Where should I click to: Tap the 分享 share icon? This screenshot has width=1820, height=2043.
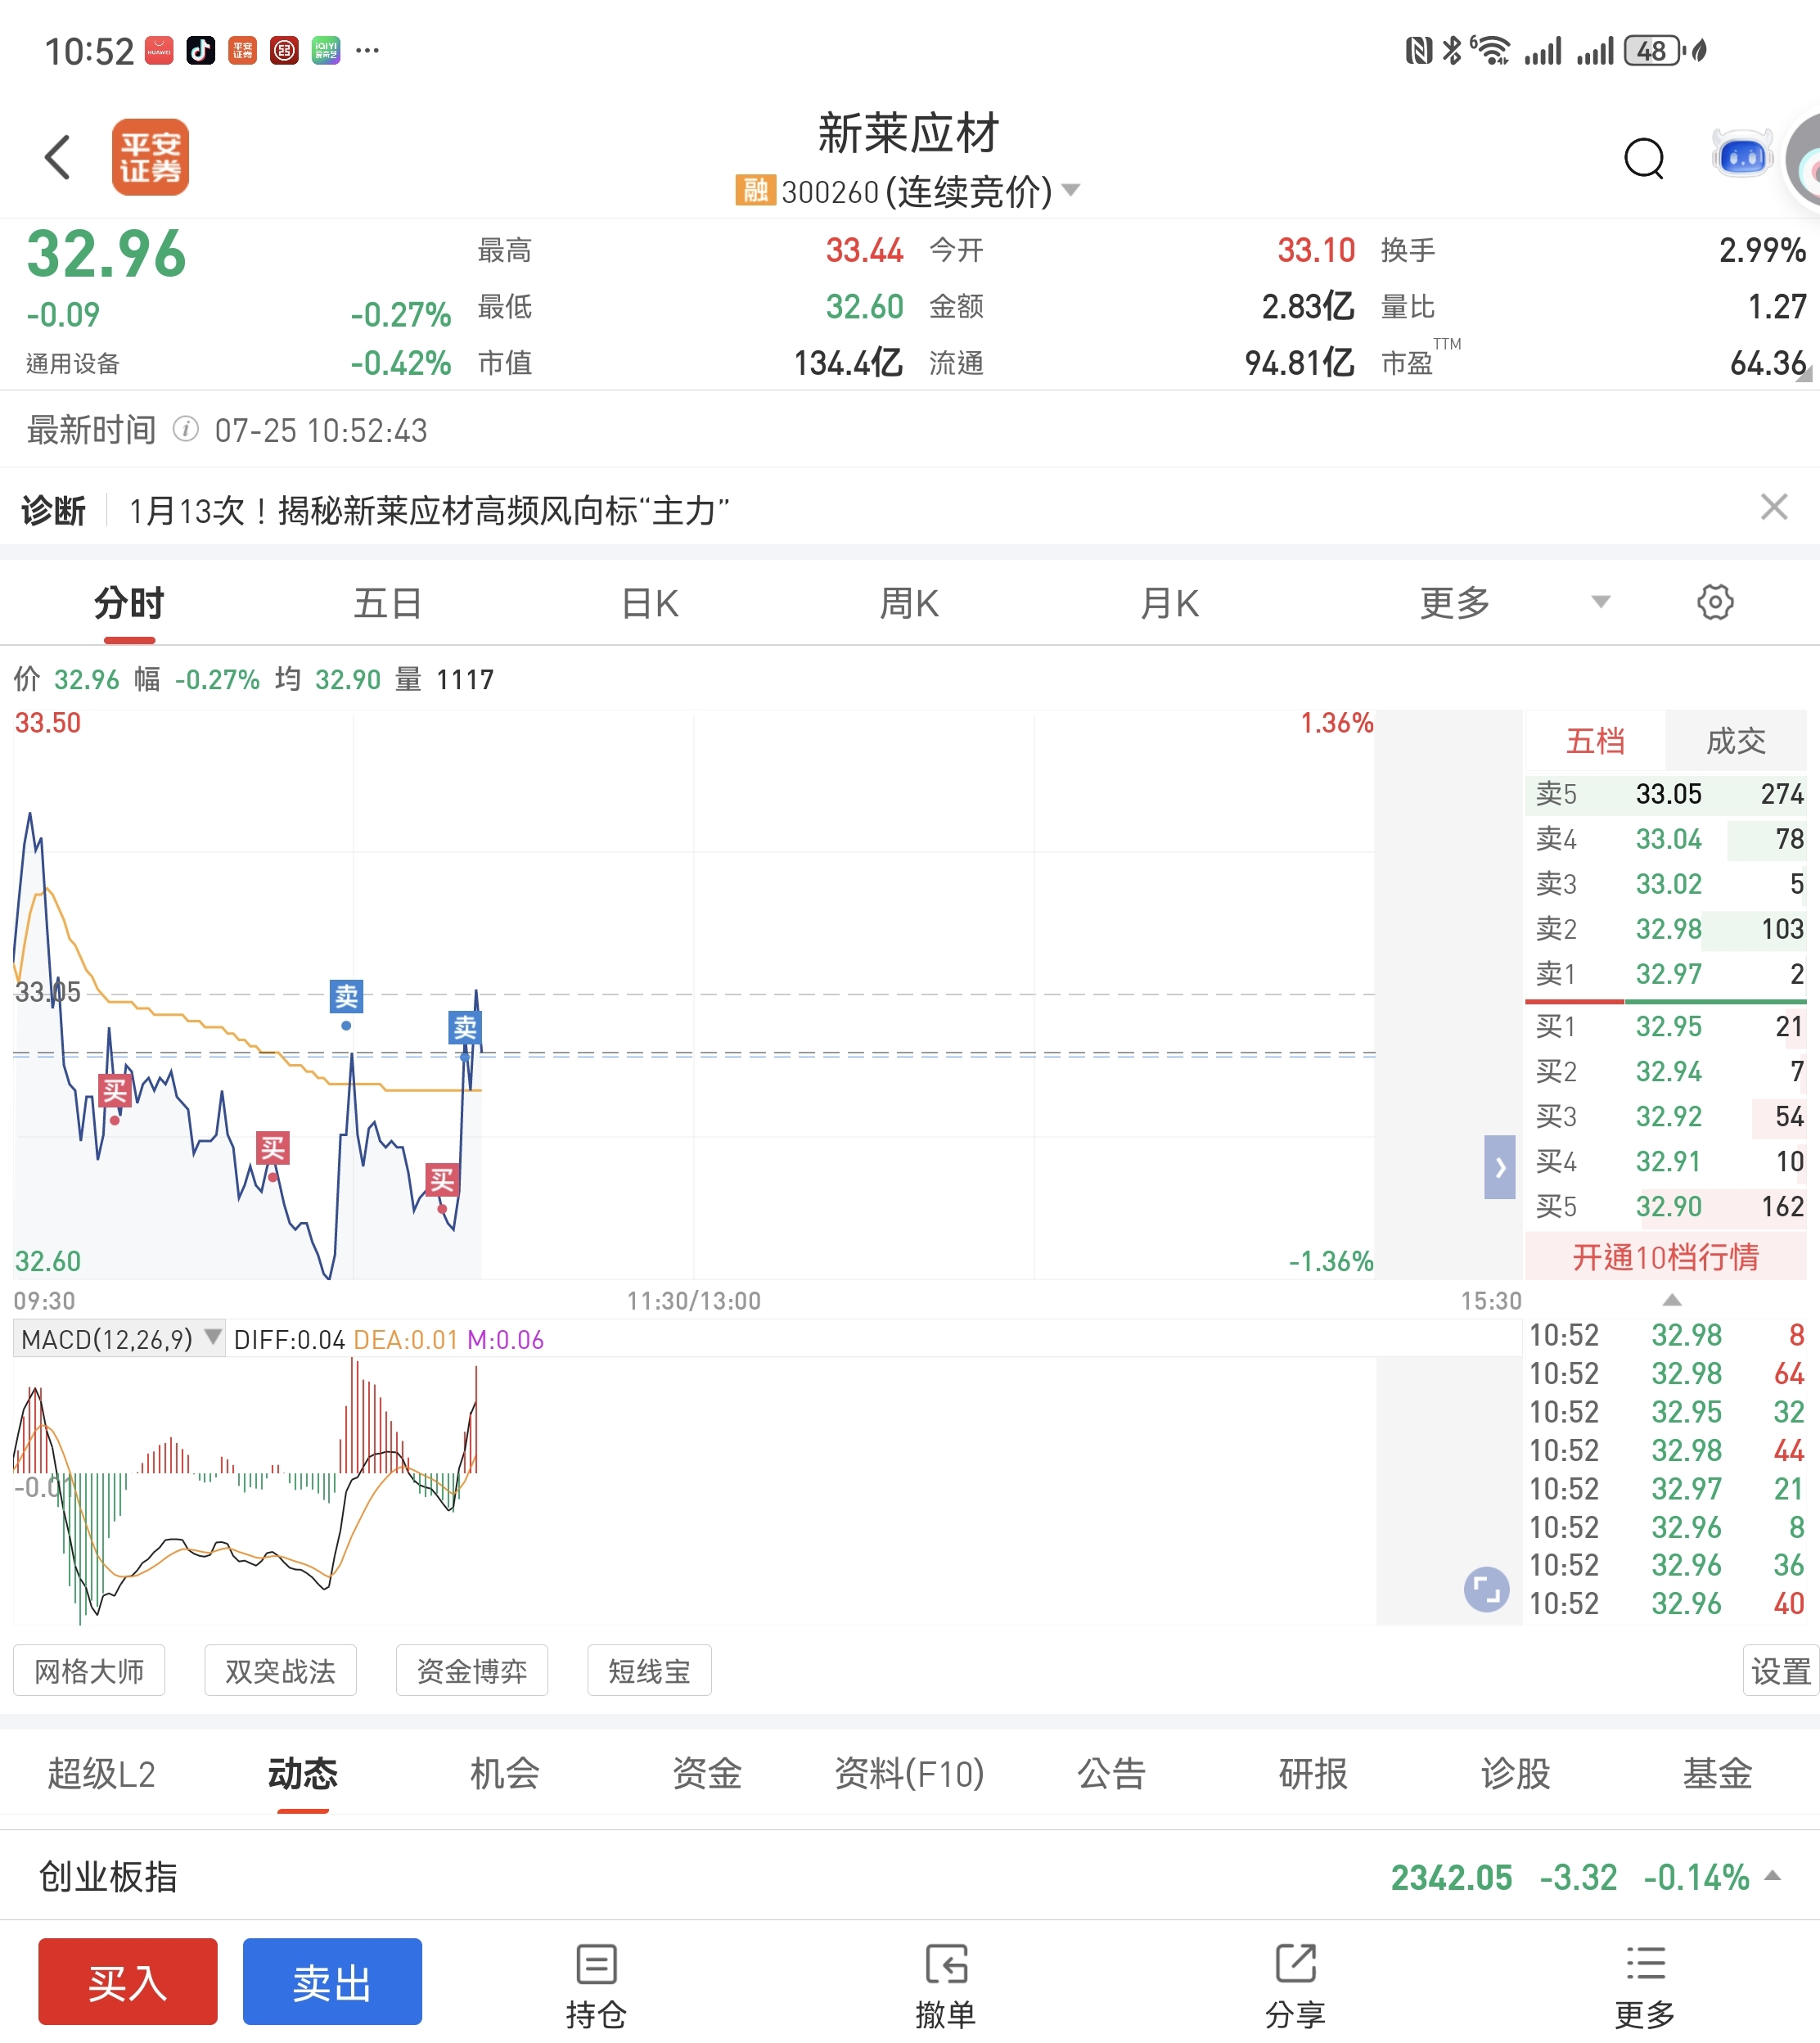click(1295, 1986)
